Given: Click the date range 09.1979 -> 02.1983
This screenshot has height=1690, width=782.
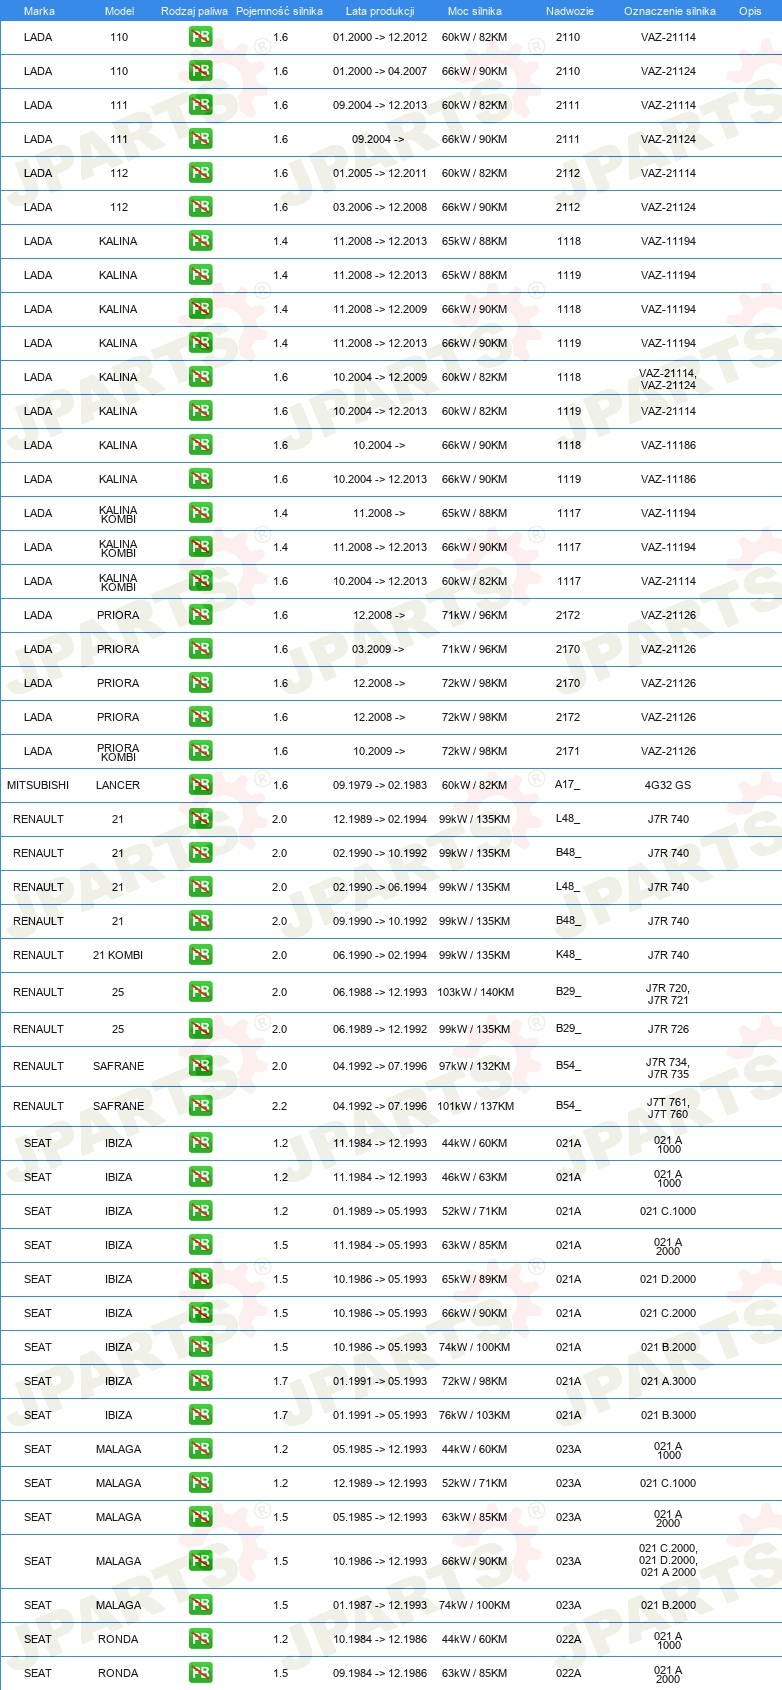Looking at the screenshot, I should pos(380,785).
